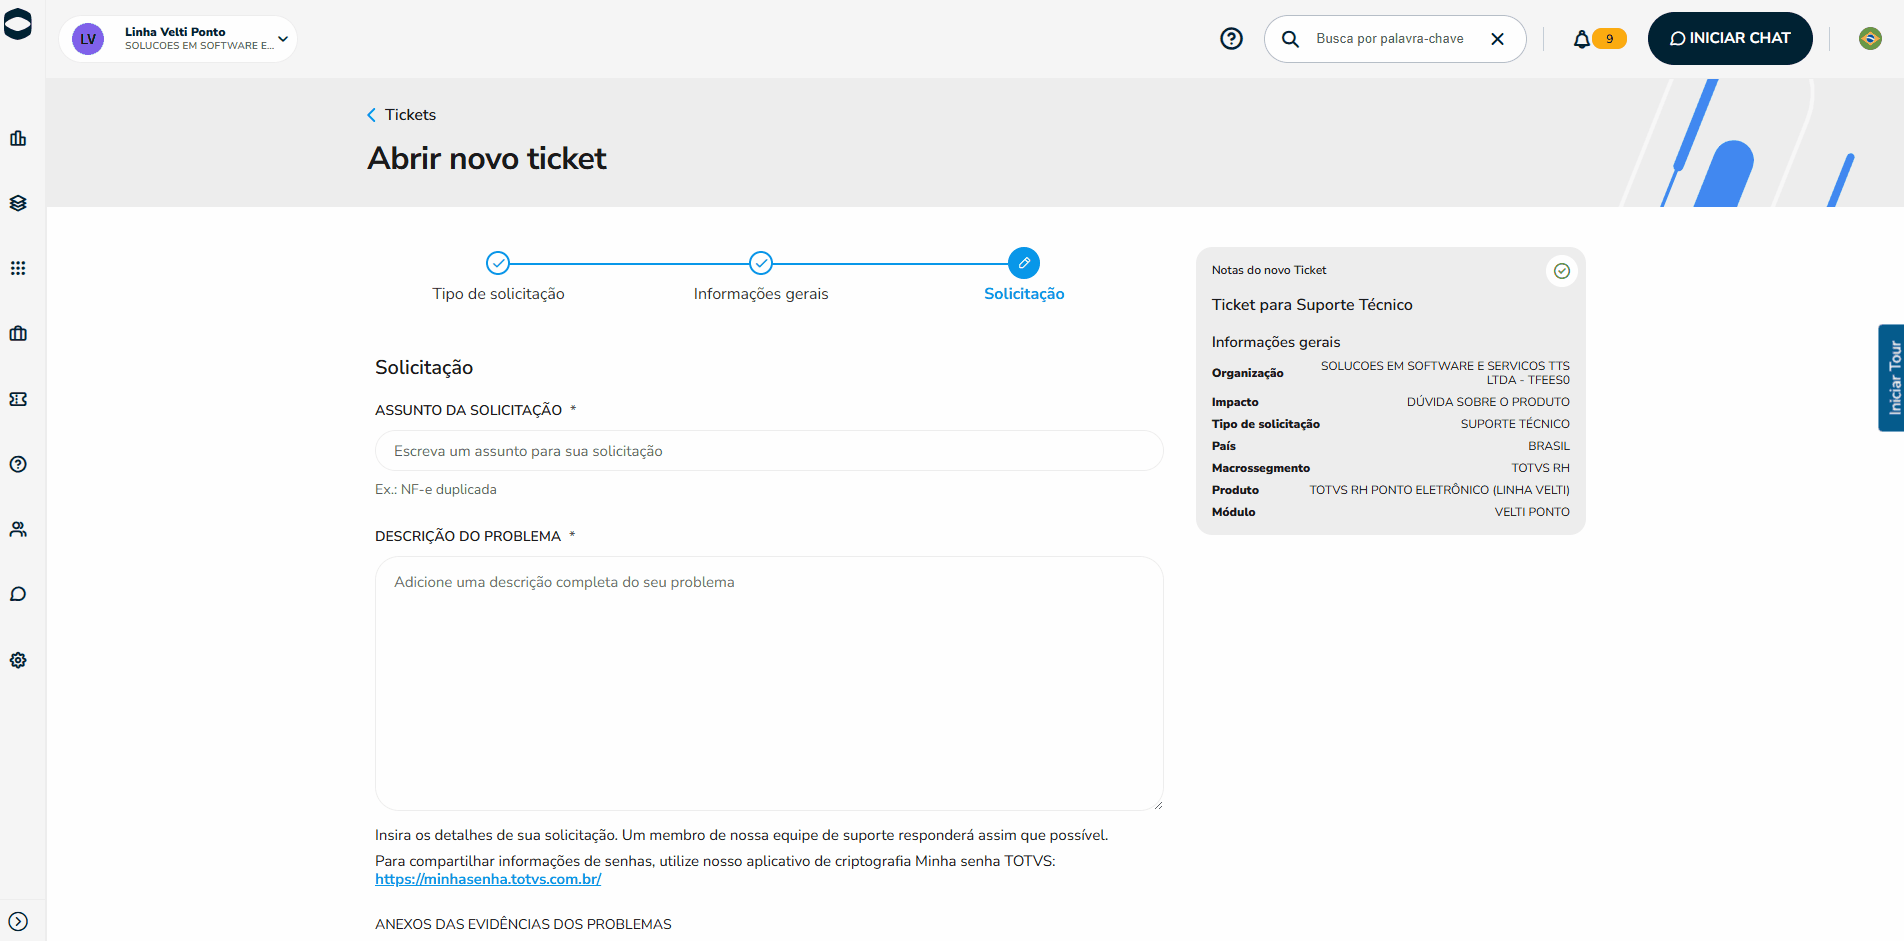
Task: Open the minhasenha.totvs.com.br link
Action: [x=488, y=879]
